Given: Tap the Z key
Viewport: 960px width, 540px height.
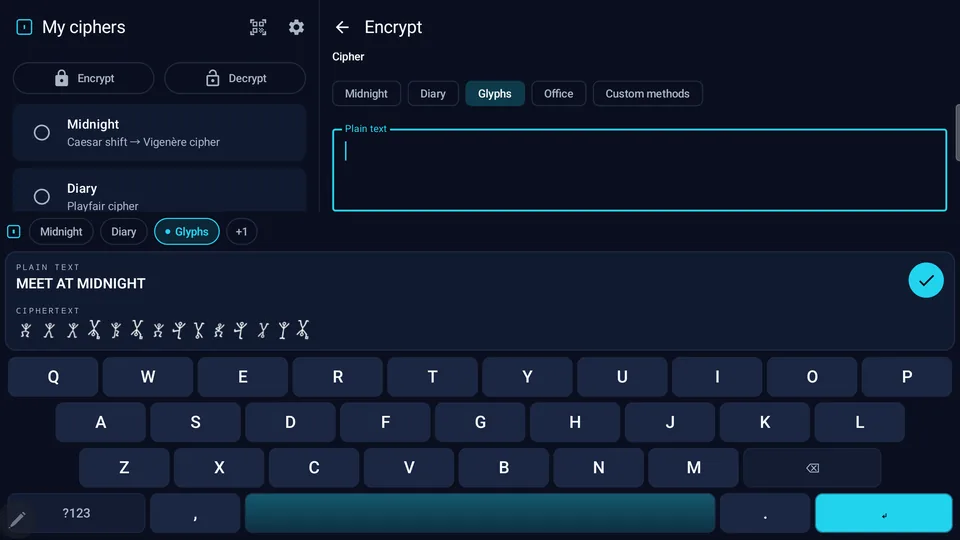Looking at the screenshot, I should [x=124, y=468].
